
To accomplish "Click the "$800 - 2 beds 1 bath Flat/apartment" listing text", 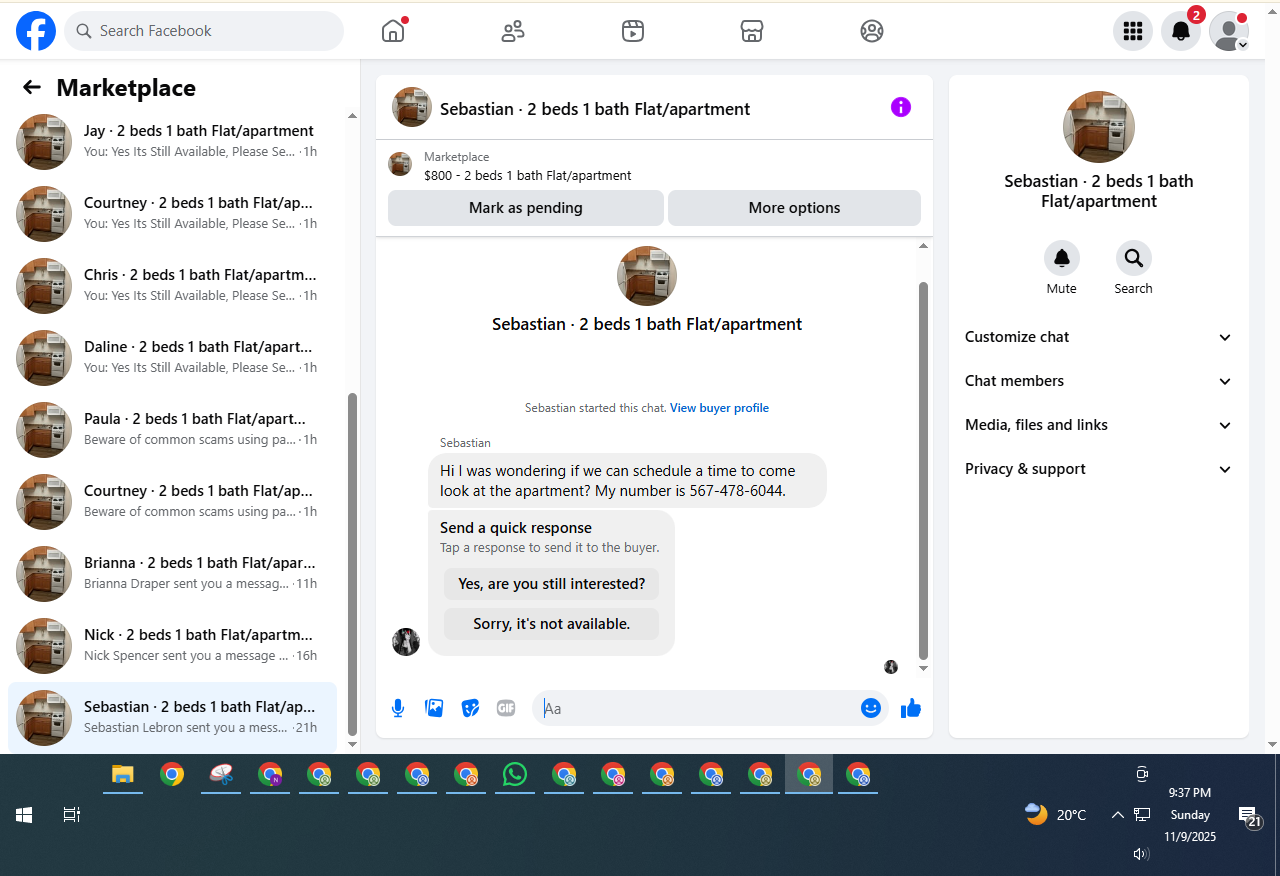I will (528, 176).
